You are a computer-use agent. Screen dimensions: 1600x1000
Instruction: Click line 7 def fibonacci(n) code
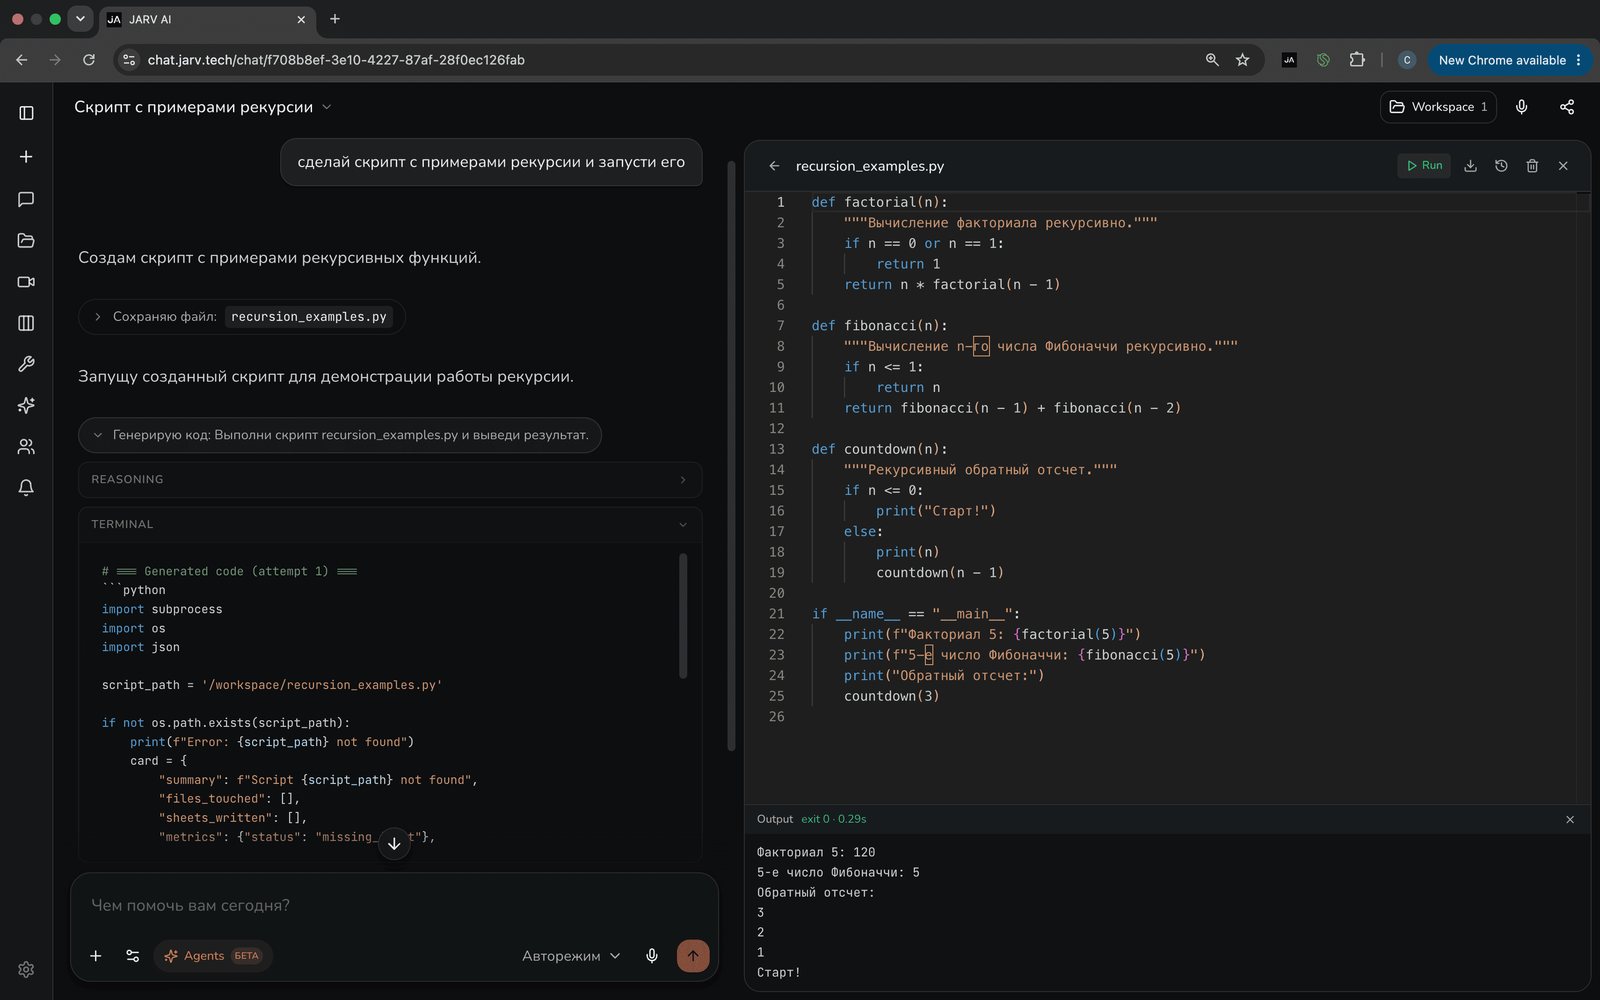point(879,326)
